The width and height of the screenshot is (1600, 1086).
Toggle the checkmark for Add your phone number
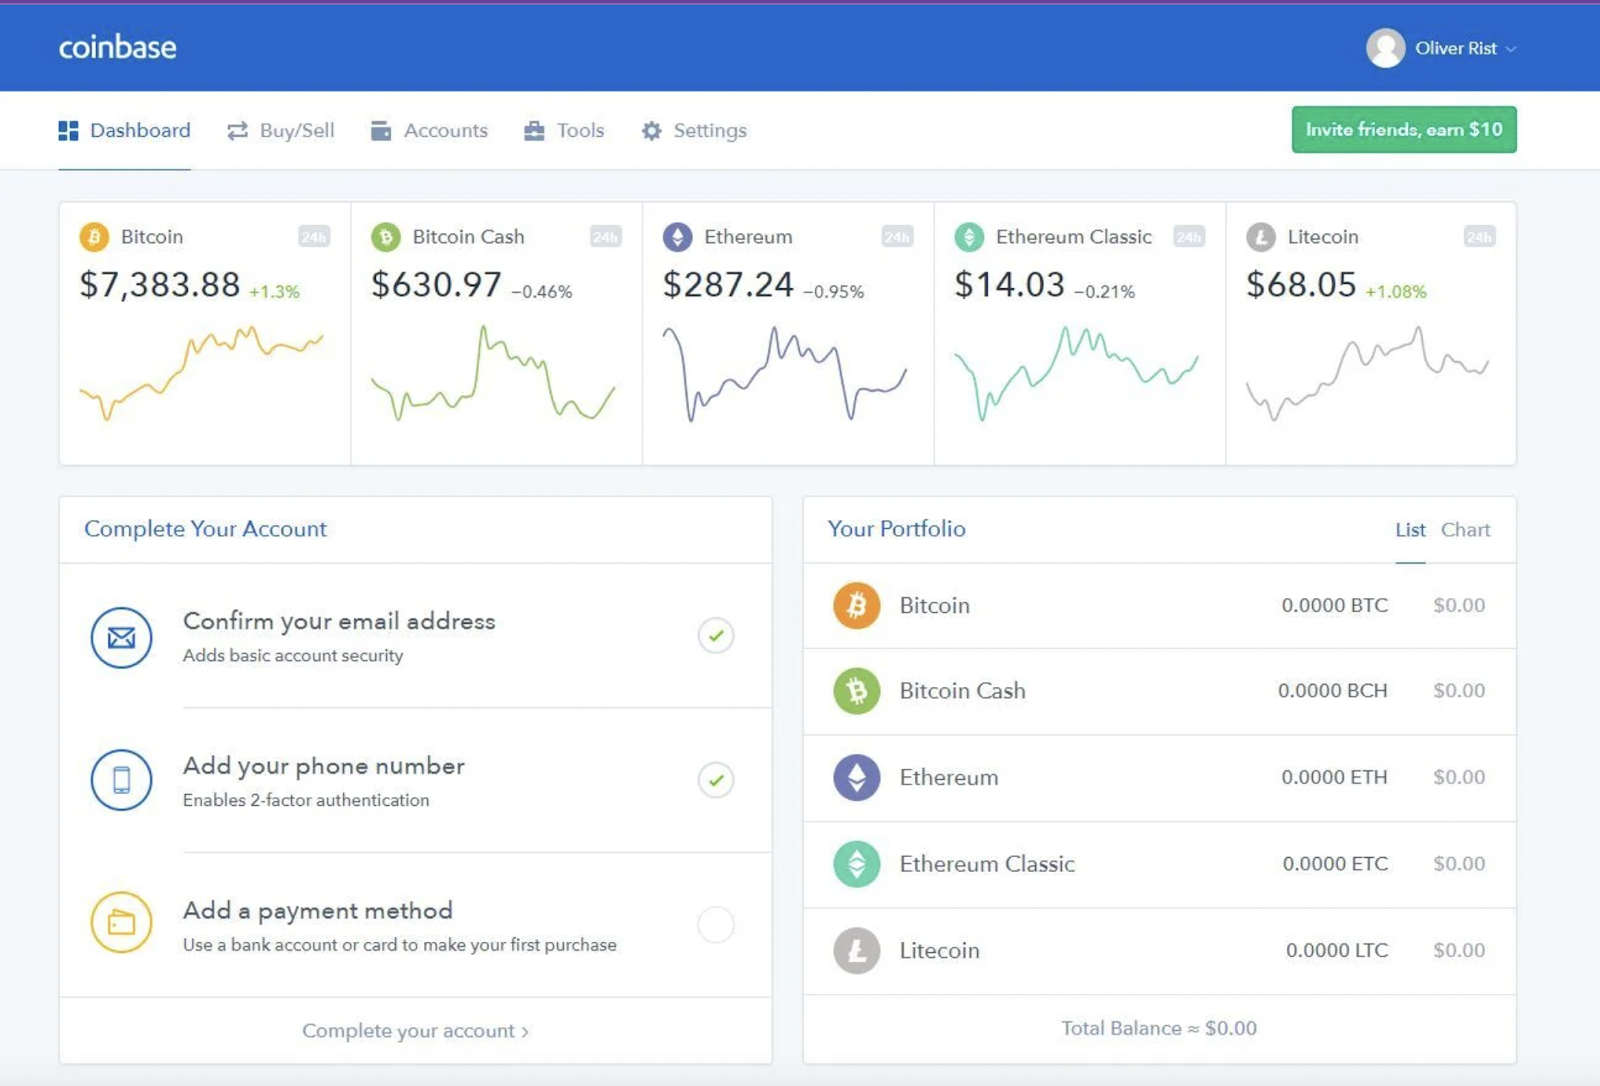(715, 780)
